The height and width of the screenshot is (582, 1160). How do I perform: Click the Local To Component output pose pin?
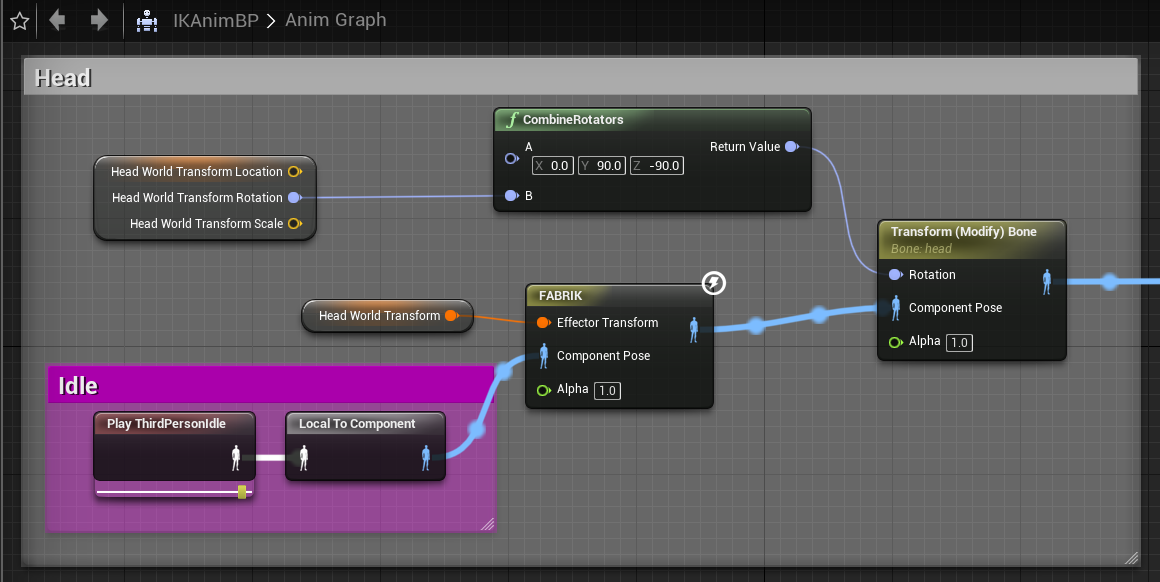(x=425, y=458)
